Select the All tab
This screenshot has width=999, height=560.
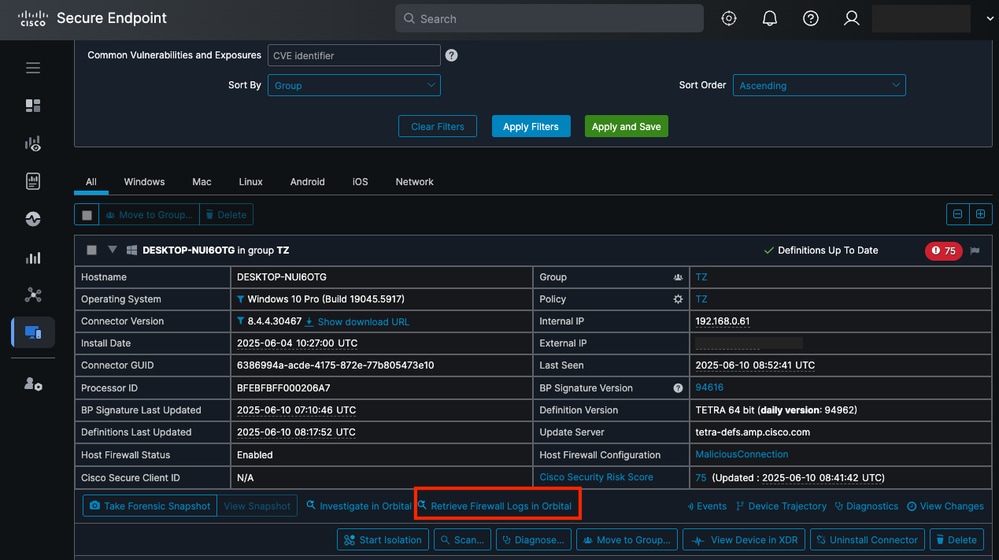pyautogui.click(x=91, y=182)
